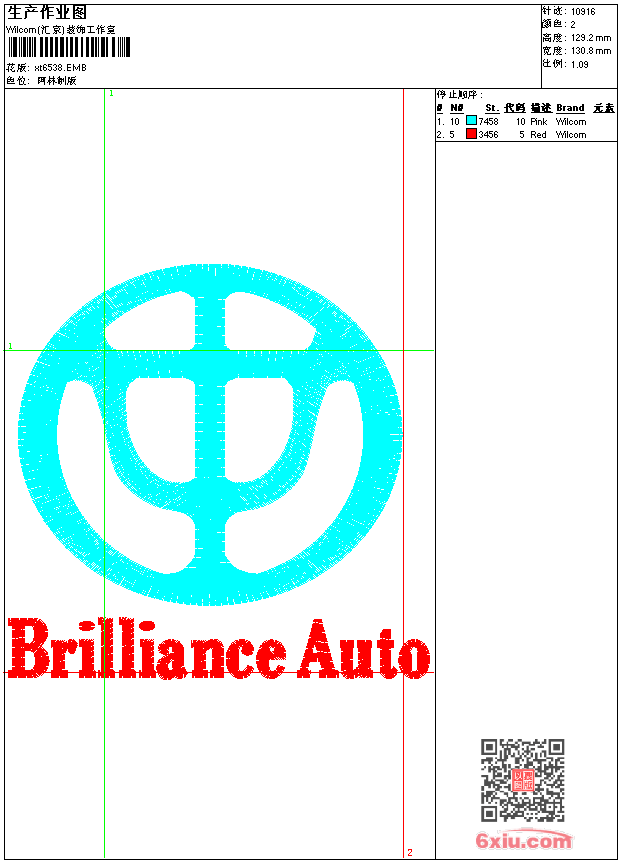
Task: Select the Pink Wilcom thread row
Action: (525, 121)
